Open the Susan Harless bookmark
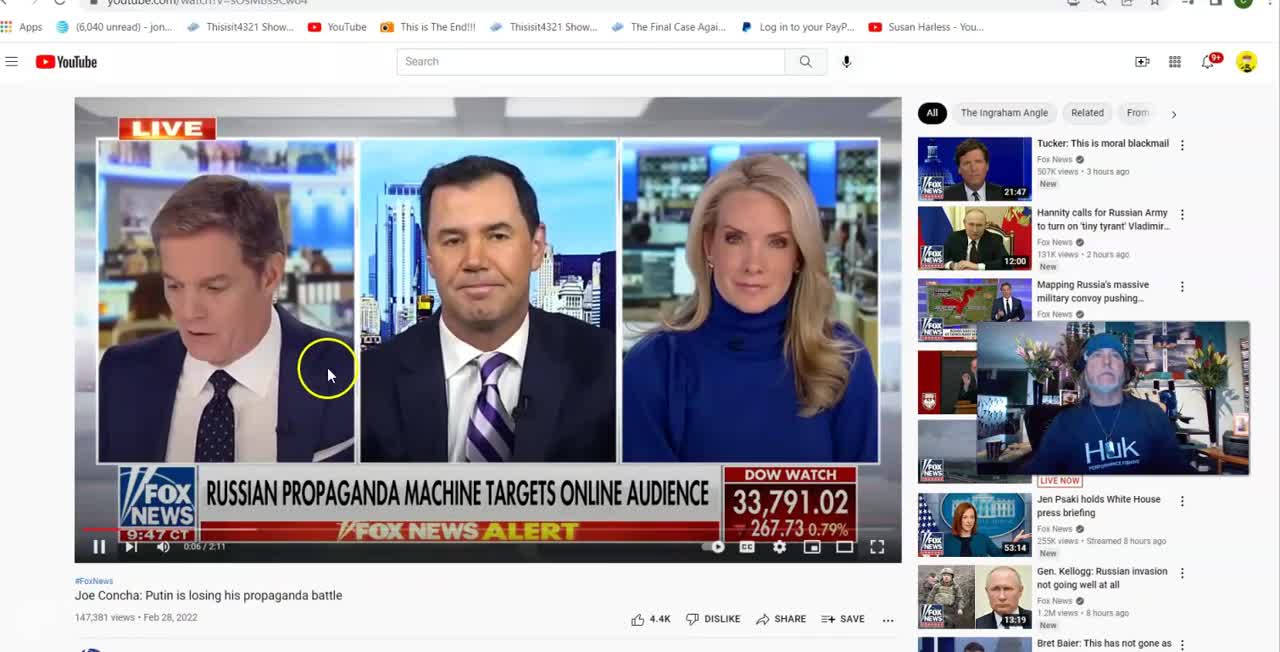 [926, 27]
